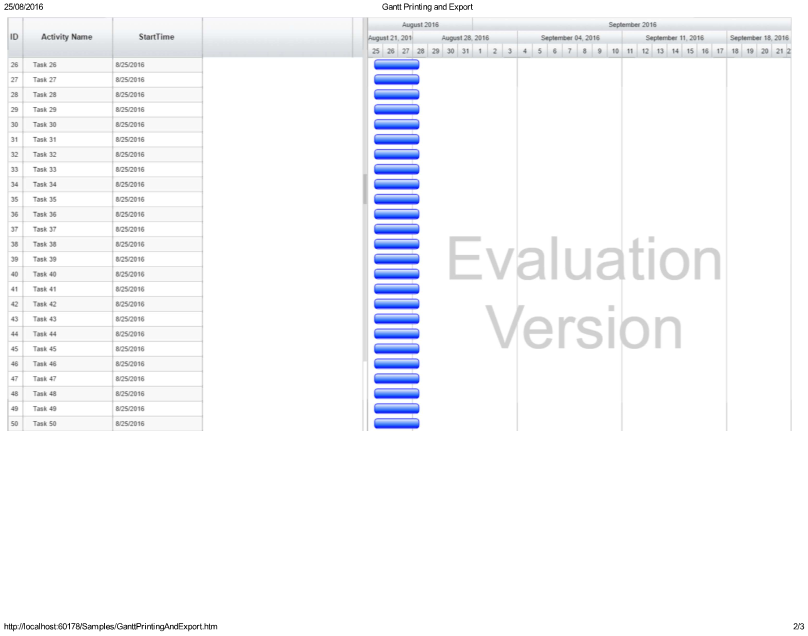Click the StartTime column header

coord(157,37)
